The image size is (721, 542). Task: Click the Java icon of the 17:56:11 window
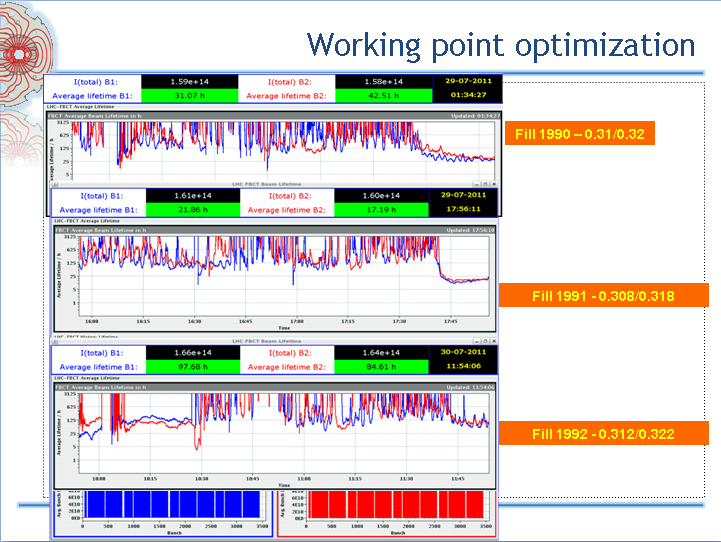point(55,184)
